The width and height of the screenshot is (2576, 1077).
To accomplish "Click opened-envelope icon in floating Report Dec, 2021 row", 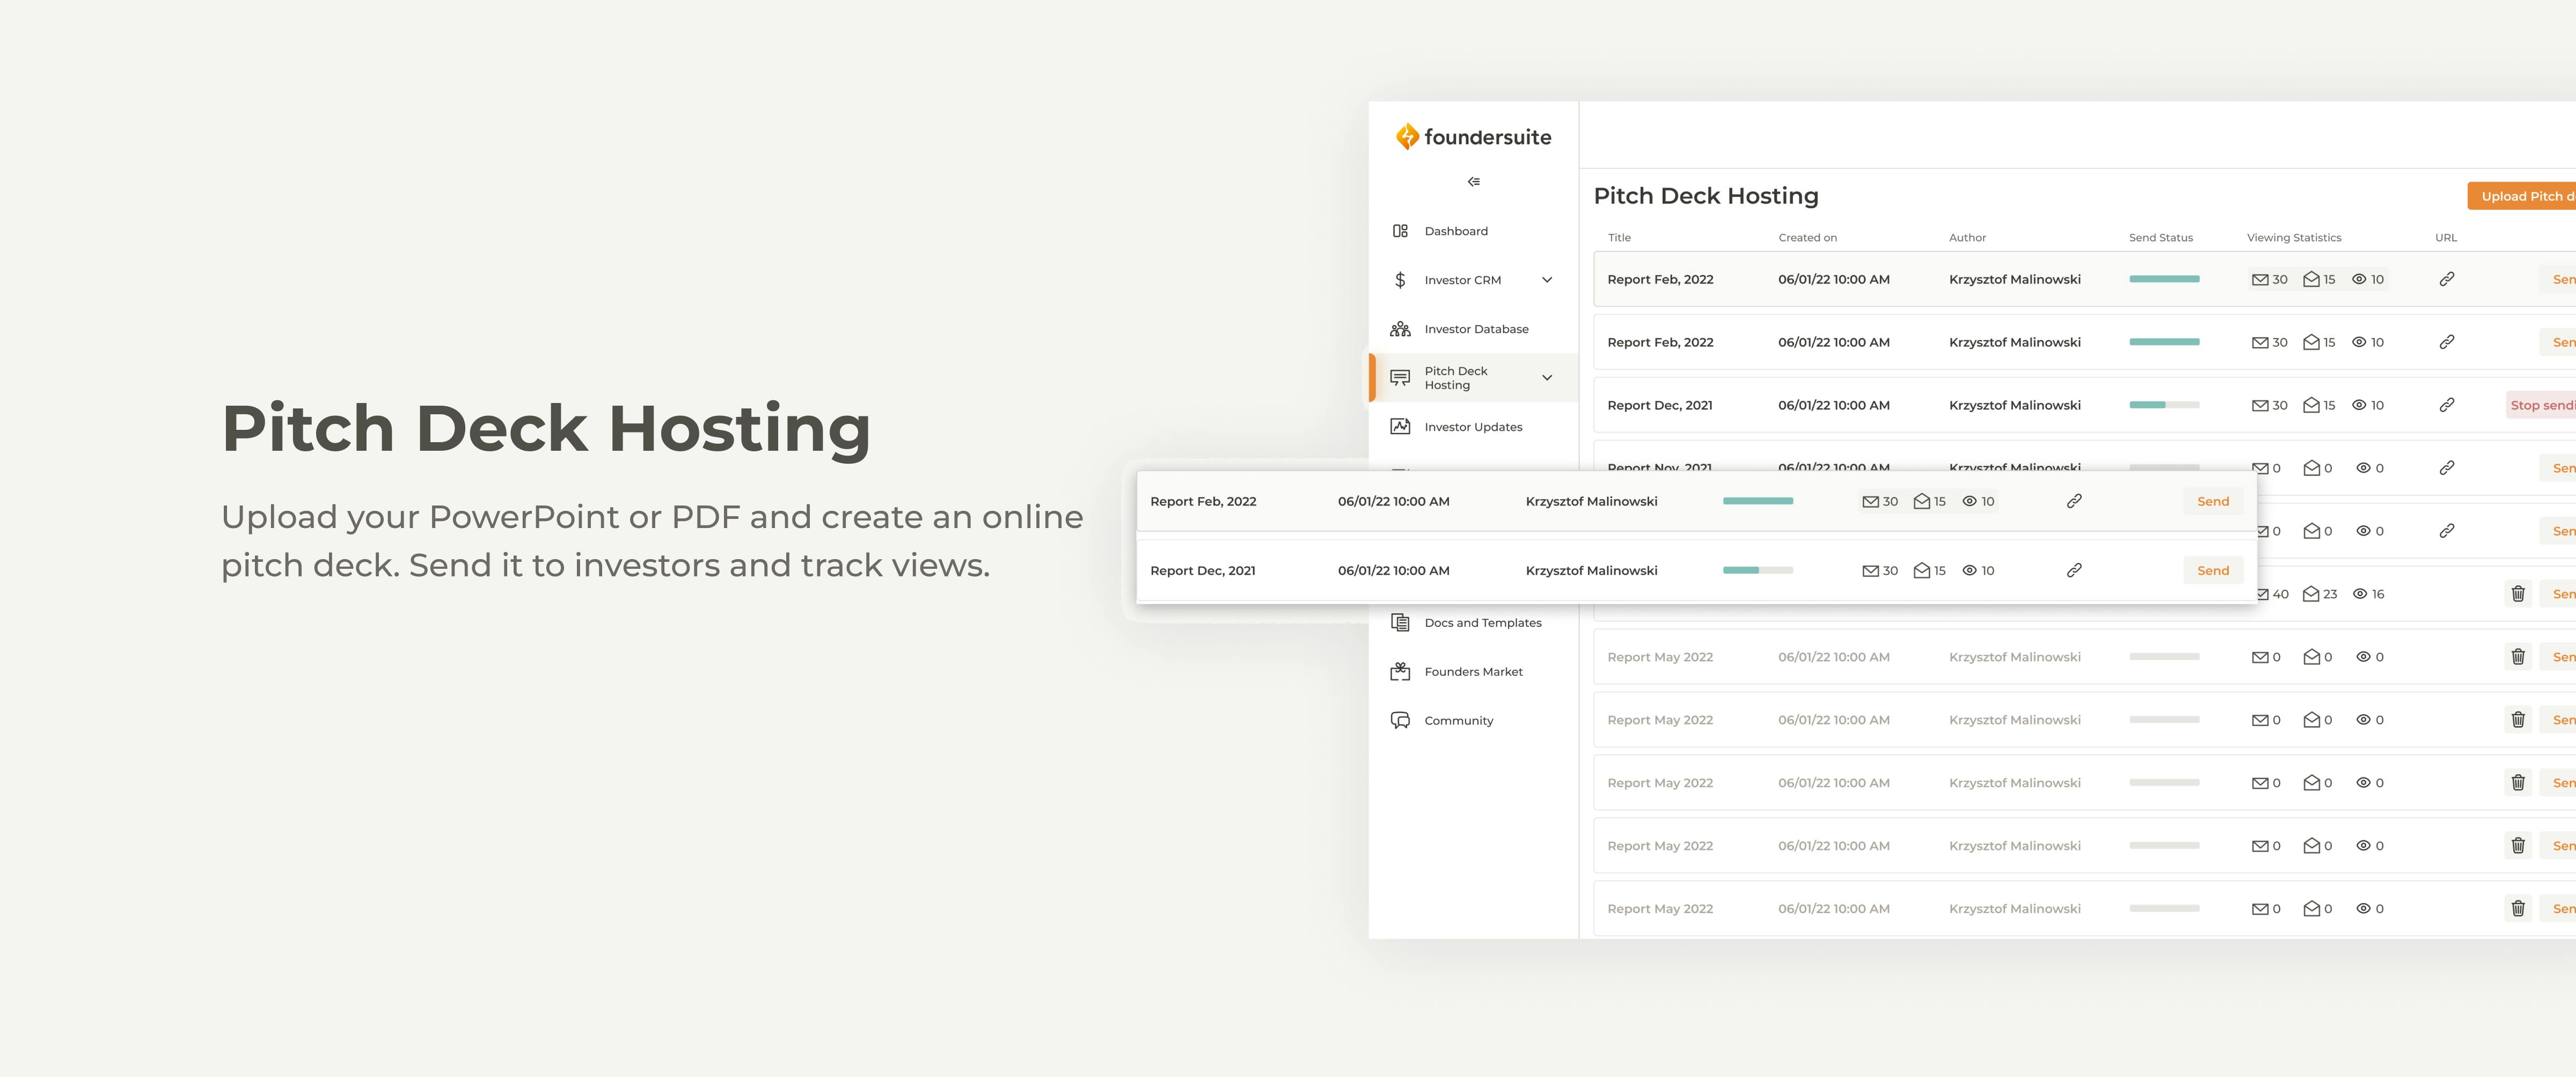I will point(1921,570).
